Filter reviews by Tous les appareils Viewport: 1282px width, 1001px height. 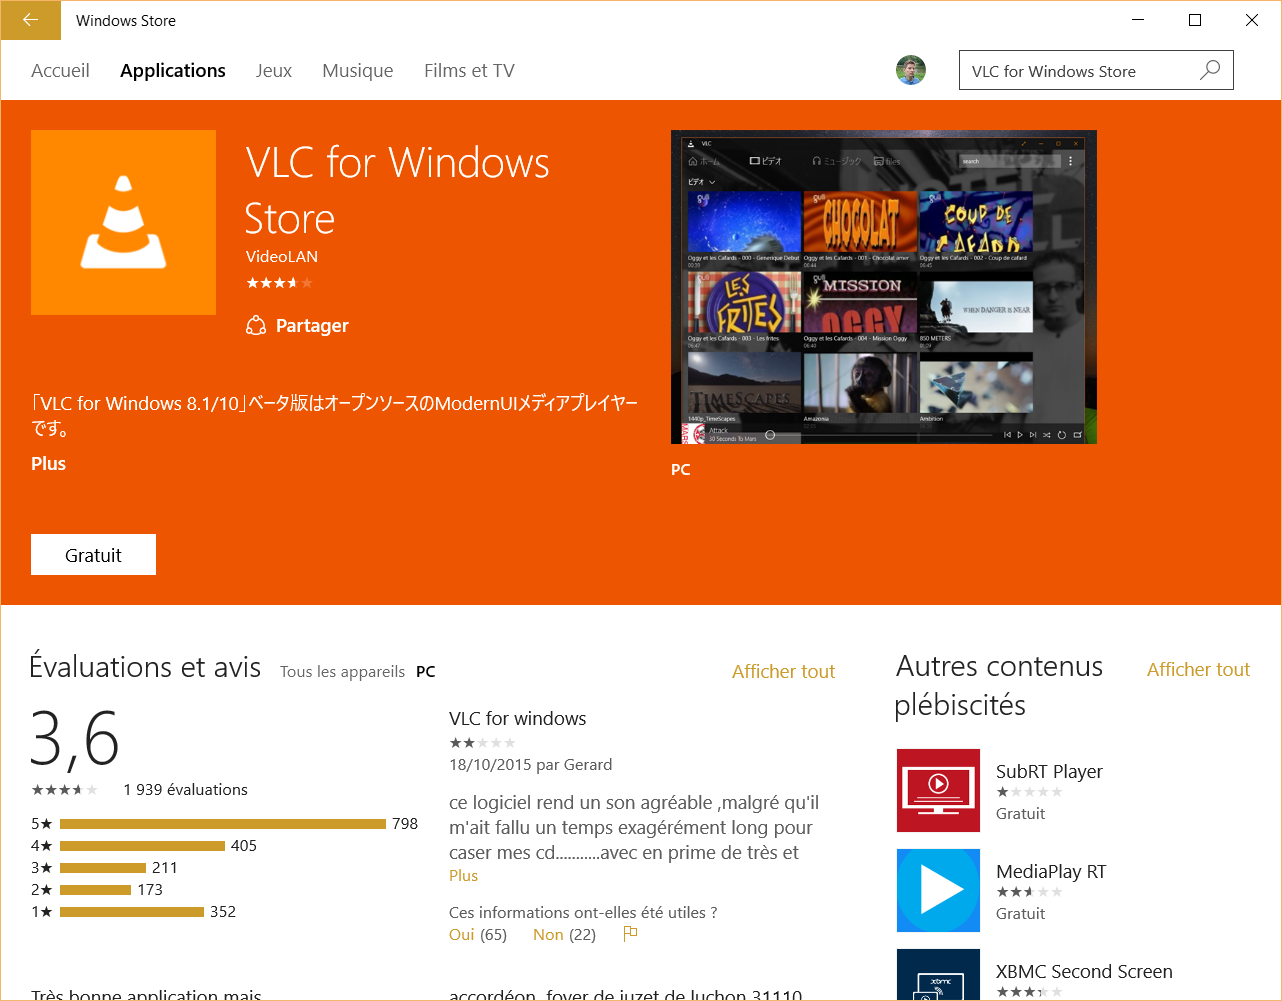tap(342, 671)
